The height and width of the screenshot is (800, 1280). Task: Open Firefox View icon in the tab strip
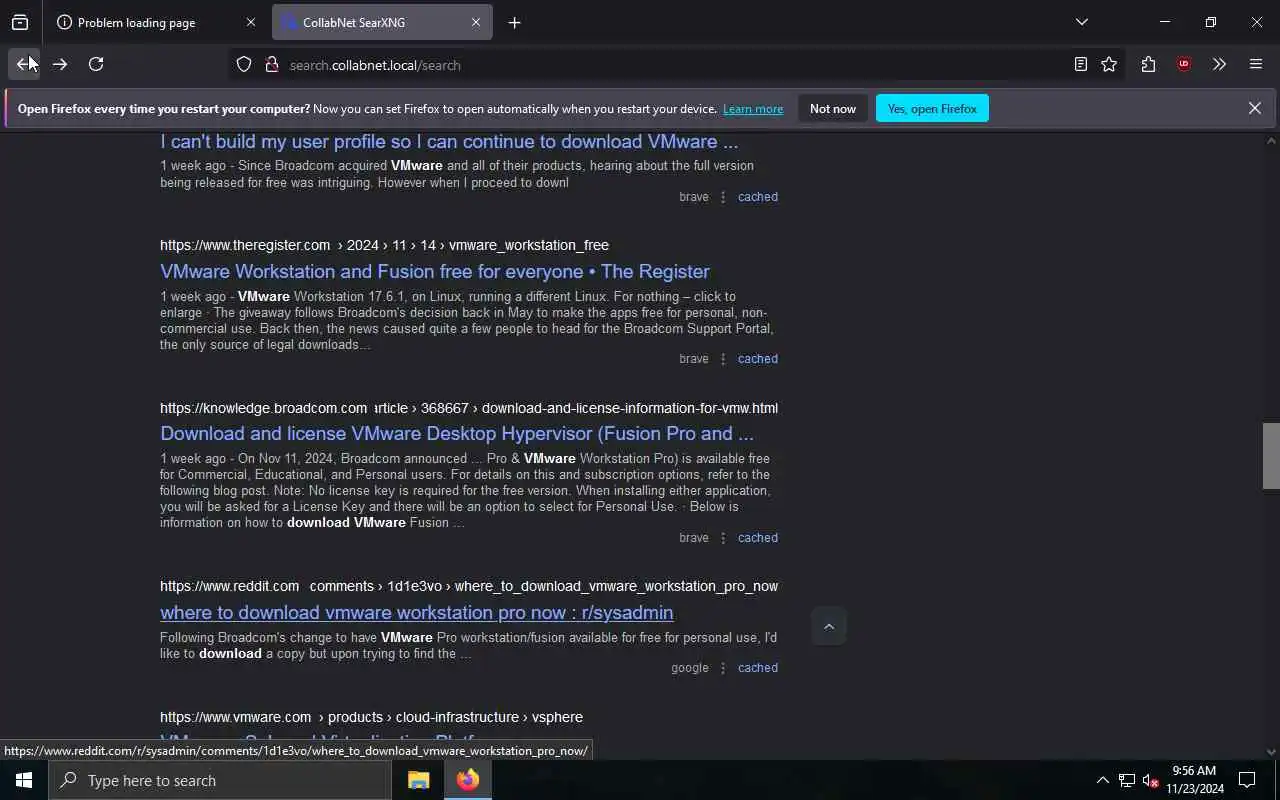20,22
